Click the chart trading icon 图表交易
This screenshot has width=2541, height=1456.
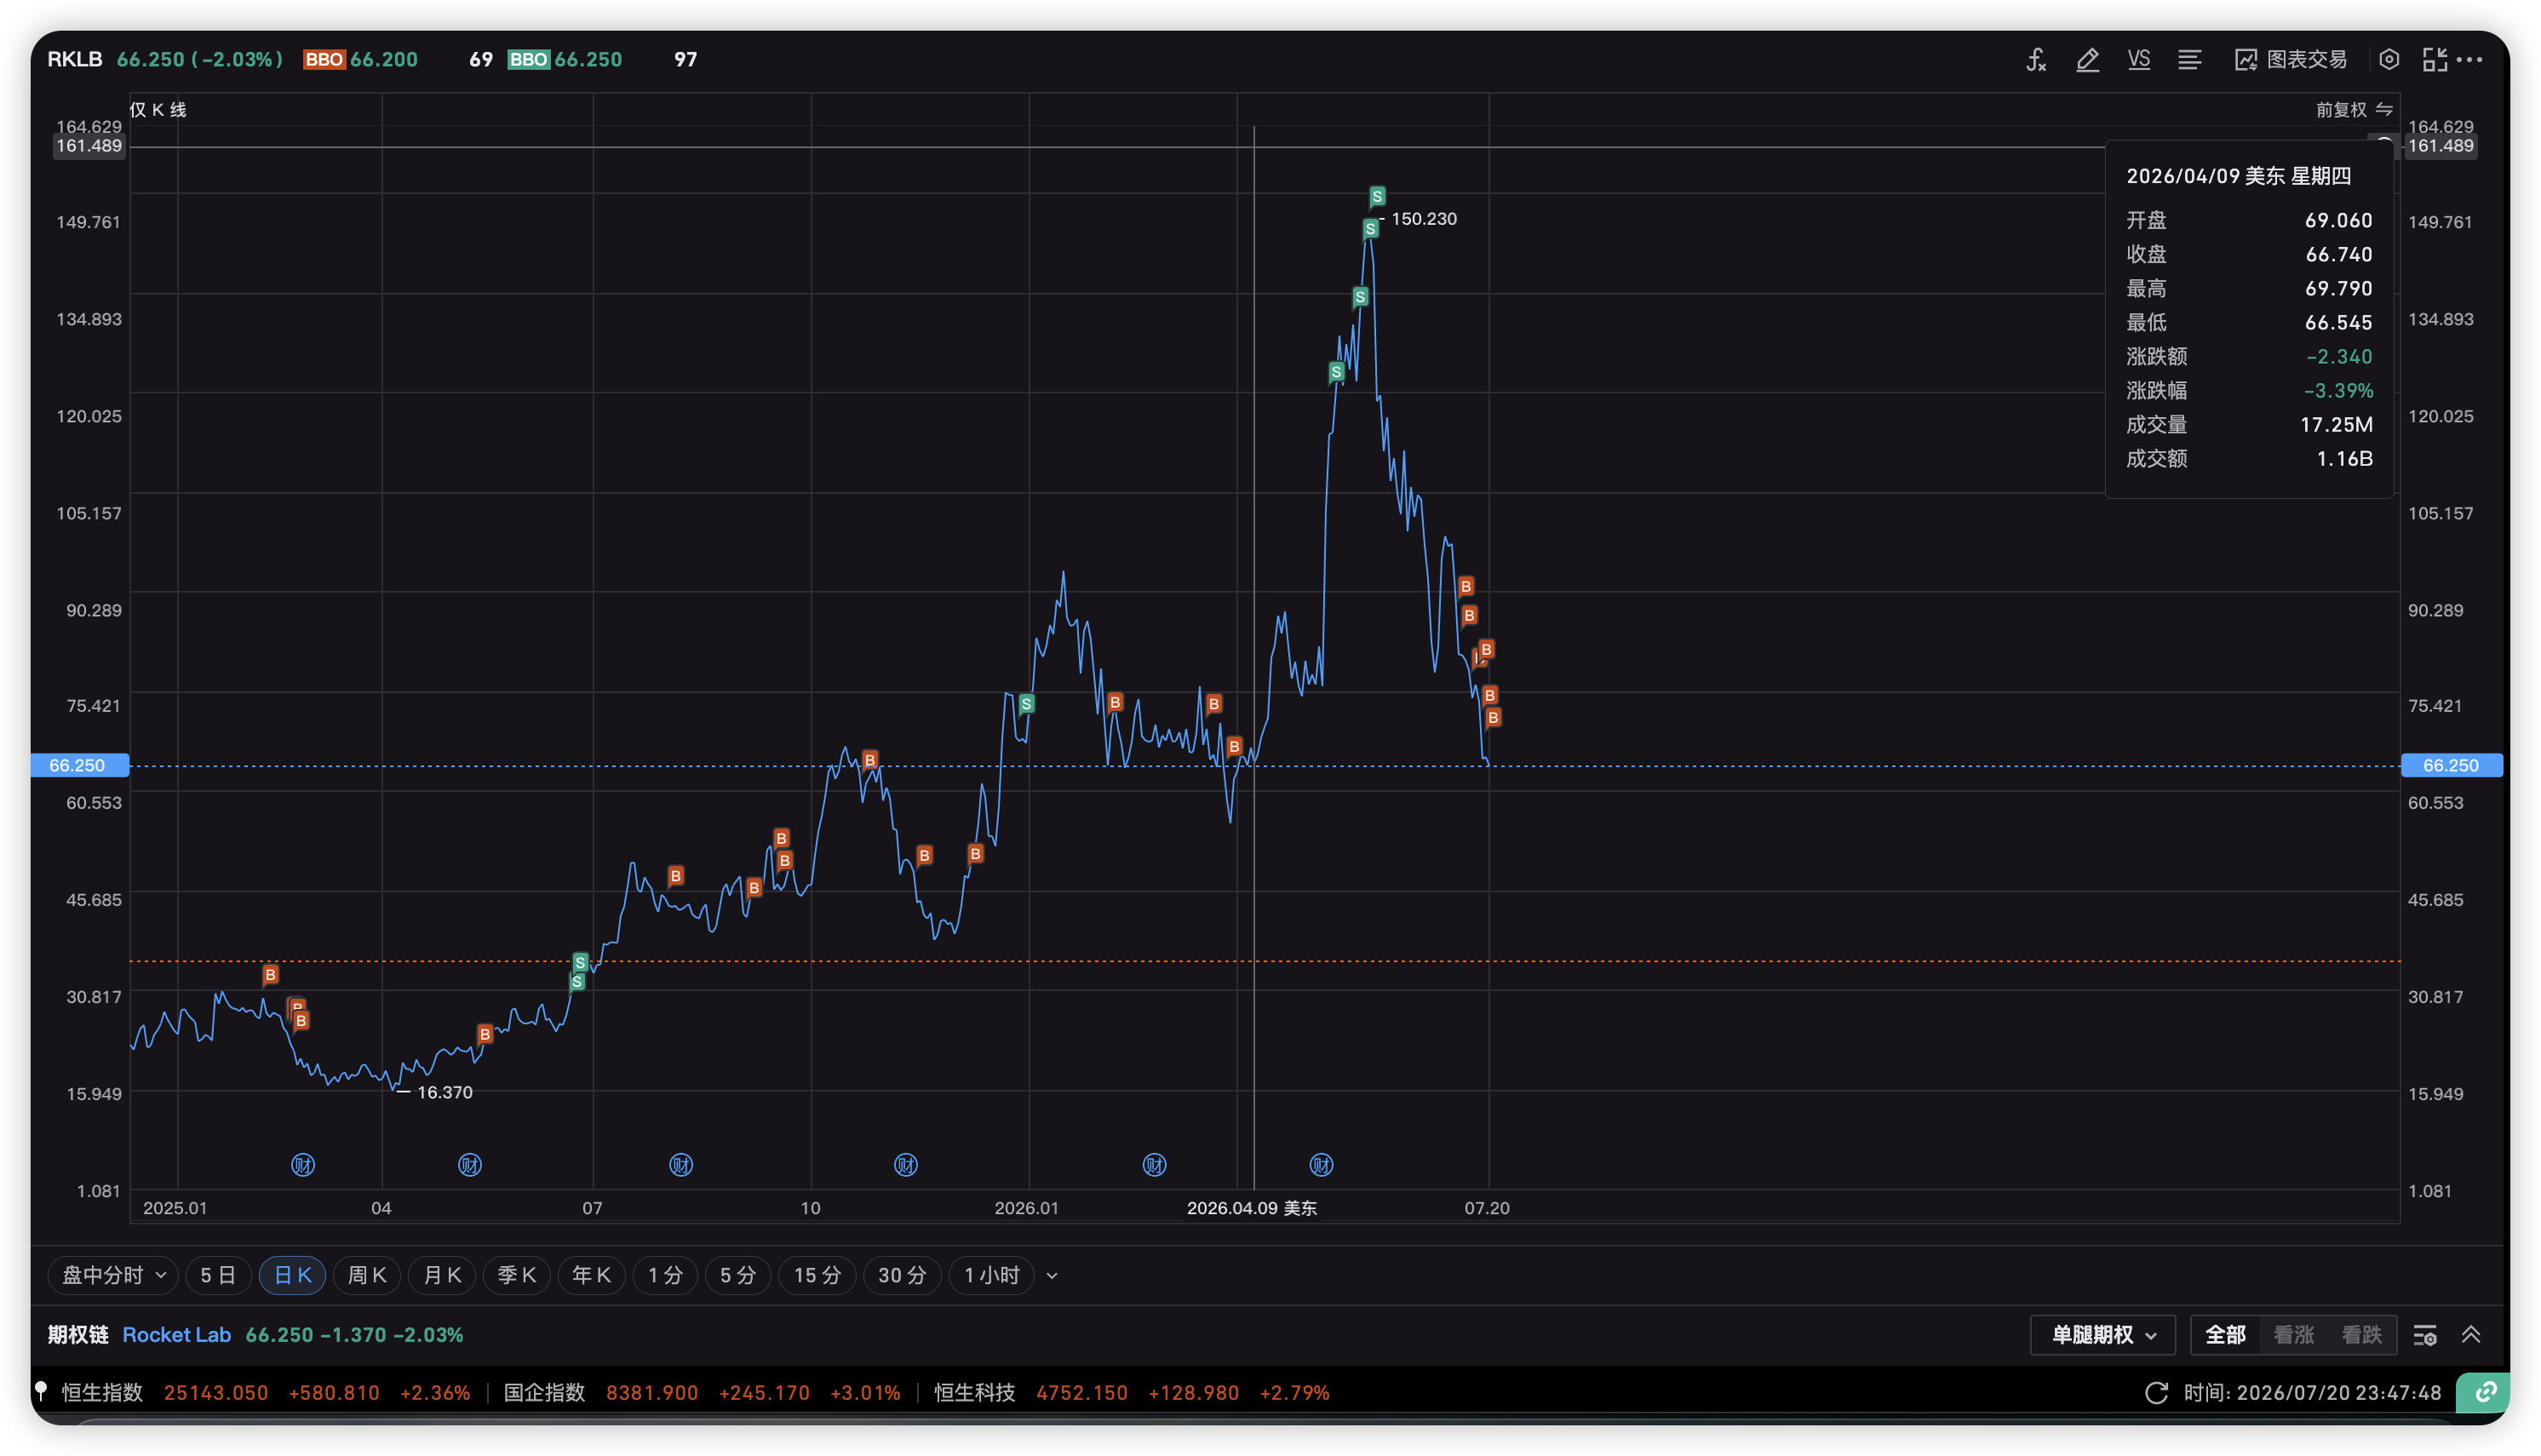tap(2290, 60)
